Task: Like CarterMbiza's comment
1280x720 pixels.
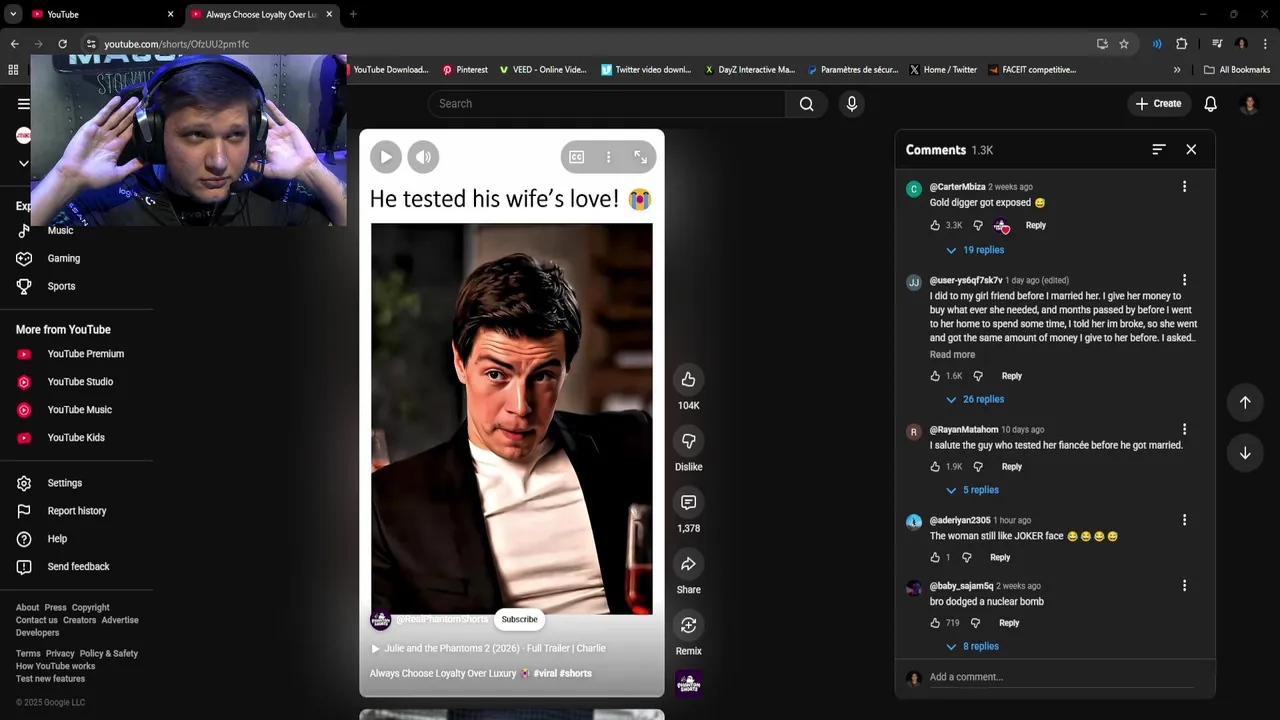Action: [935, 225]
